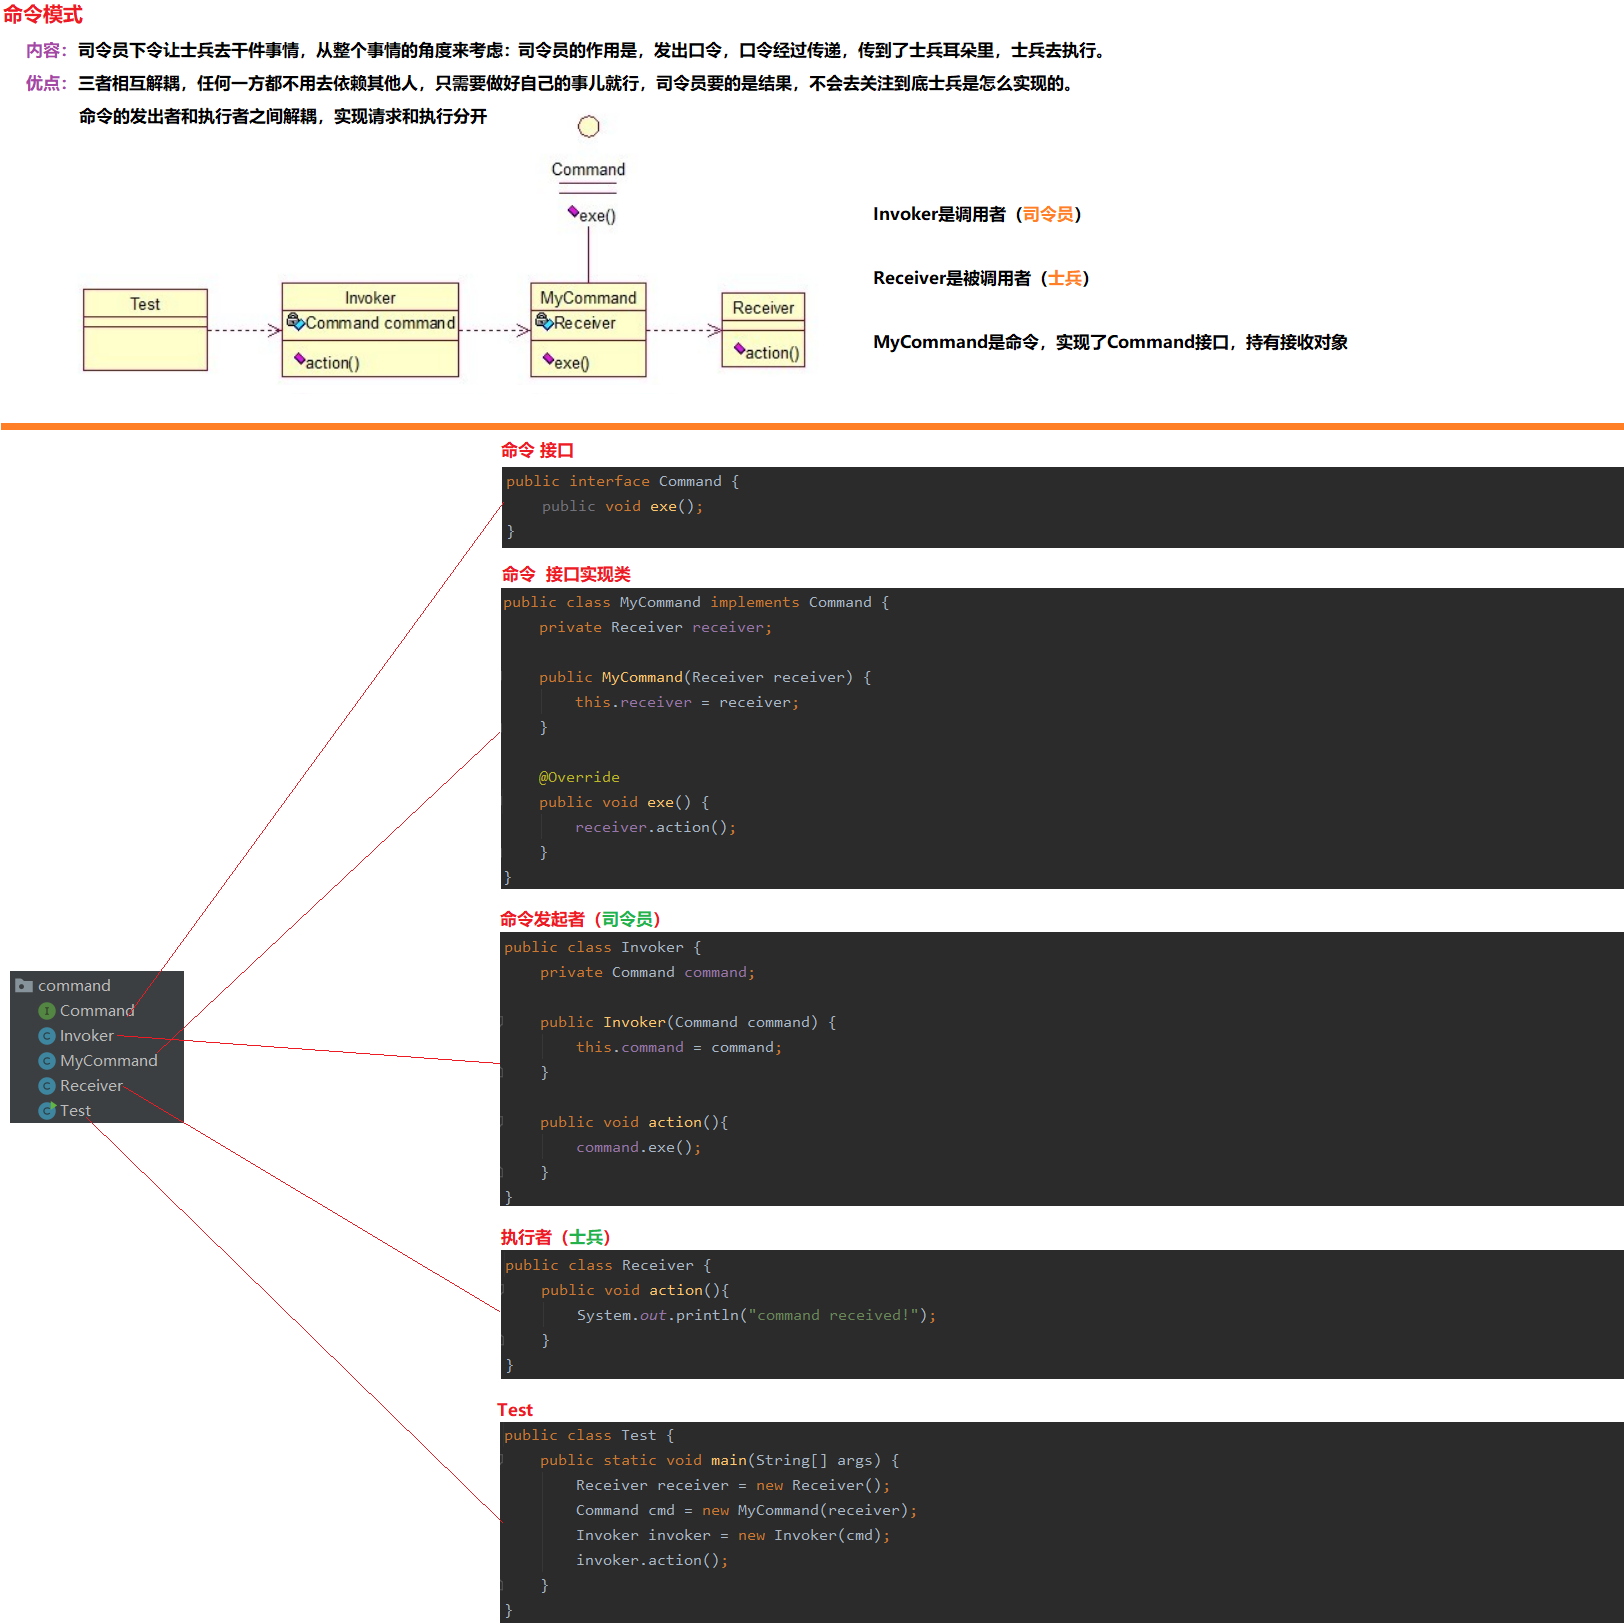Click the runnable class icon beside Test
Viewport: 1624px width, 1624px height.
point(46,1111)
